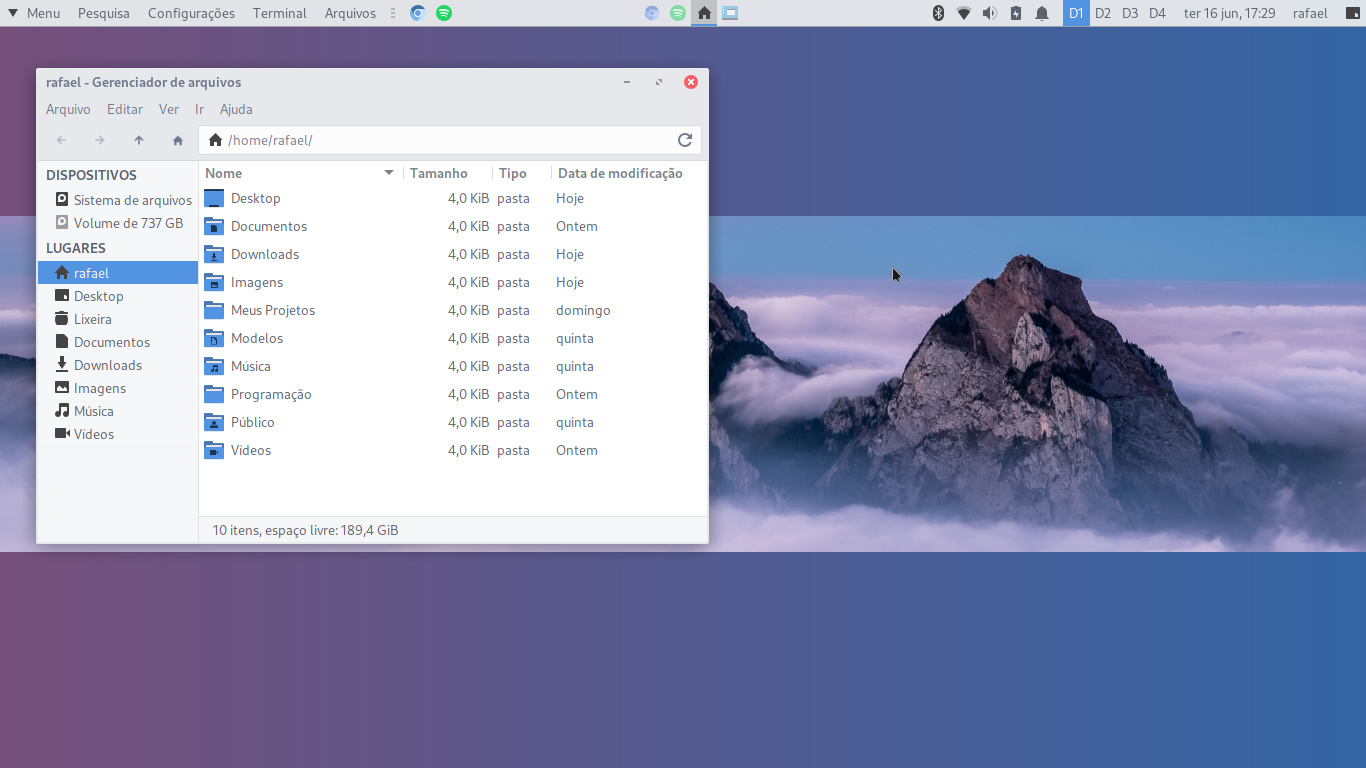Click the forward navigation arrow
Image resolution: width=1366 pixels, height=768 pixels.
click(x=100, y=140)
